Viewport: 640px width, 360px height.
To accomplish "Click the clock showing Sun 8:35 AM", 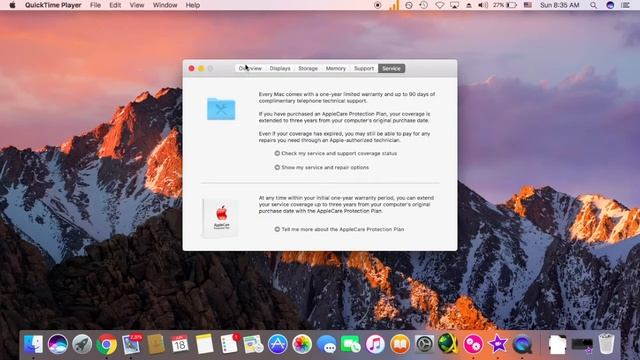I will [x=560, y=5].
